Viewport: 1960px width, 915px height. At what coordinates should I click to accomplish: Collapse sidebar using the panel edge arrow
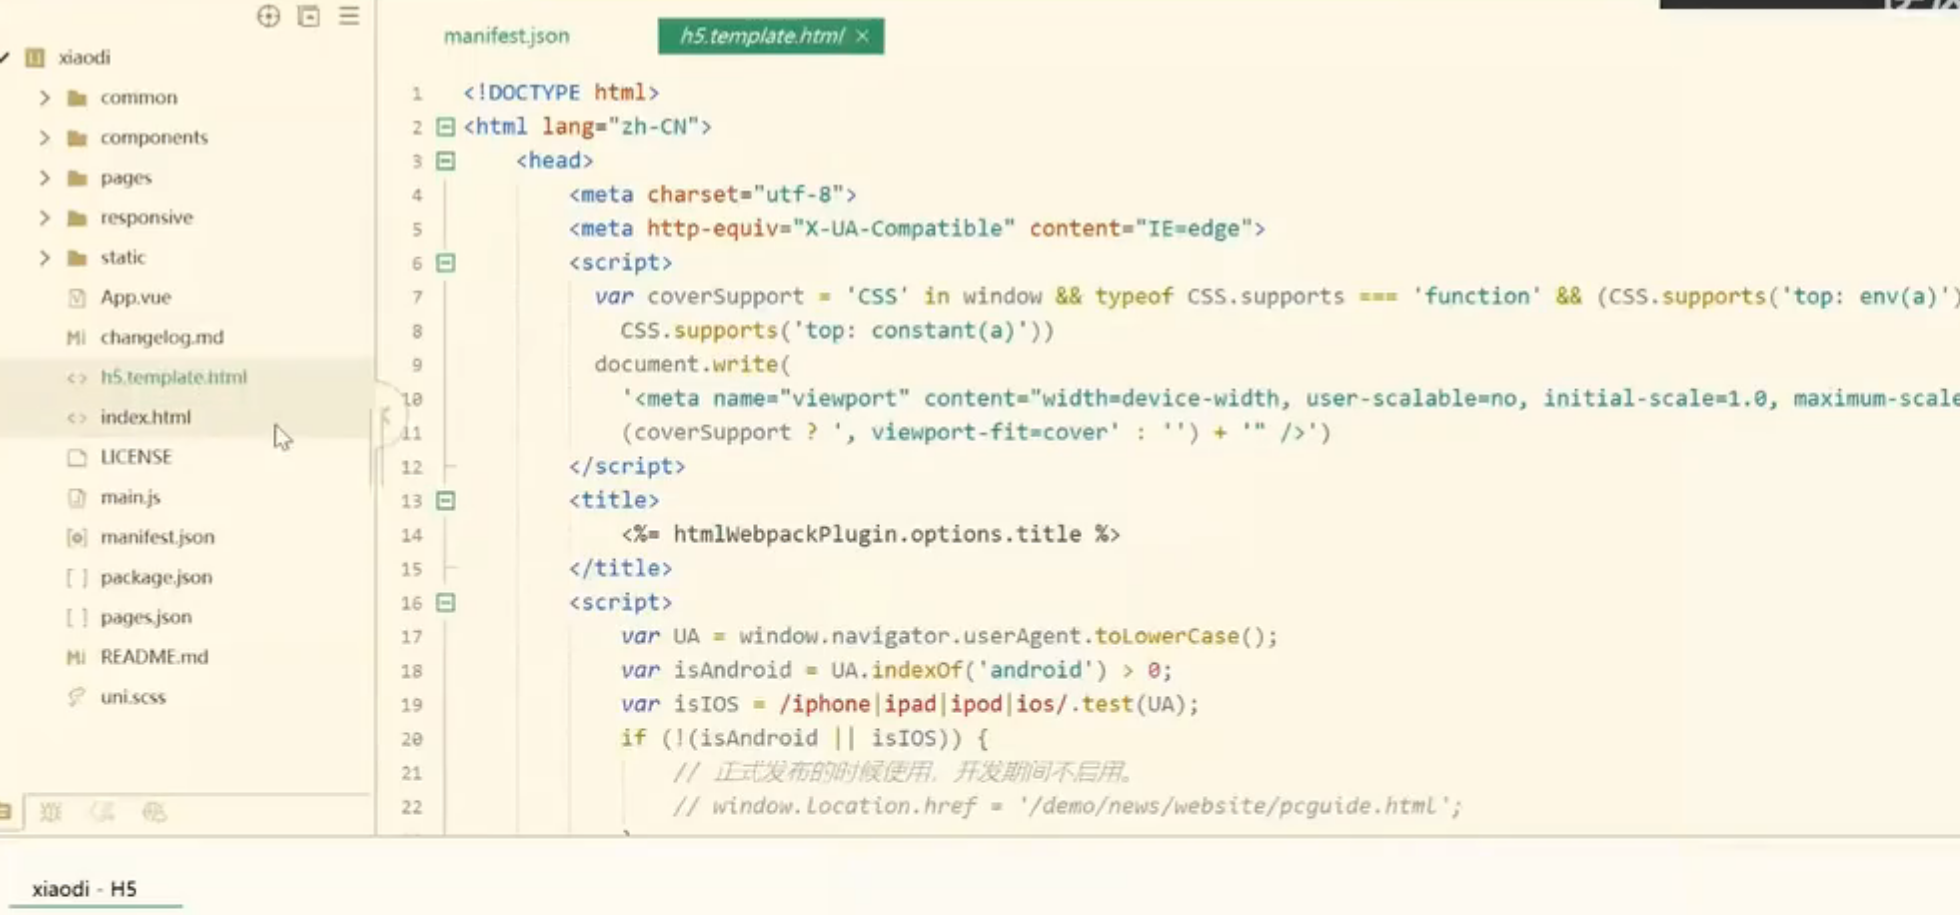coord(385,416)
